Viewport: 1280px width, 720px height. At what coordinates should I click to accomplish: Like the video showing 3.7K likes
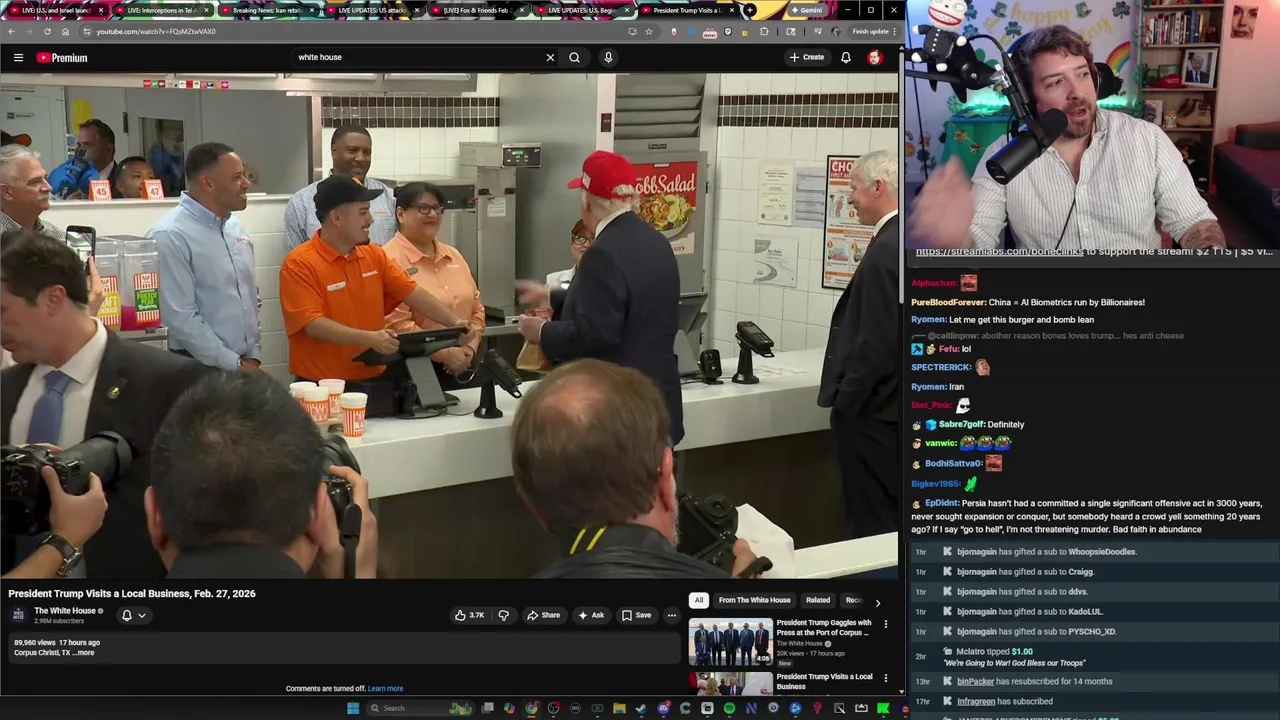(x=469, y=615)
